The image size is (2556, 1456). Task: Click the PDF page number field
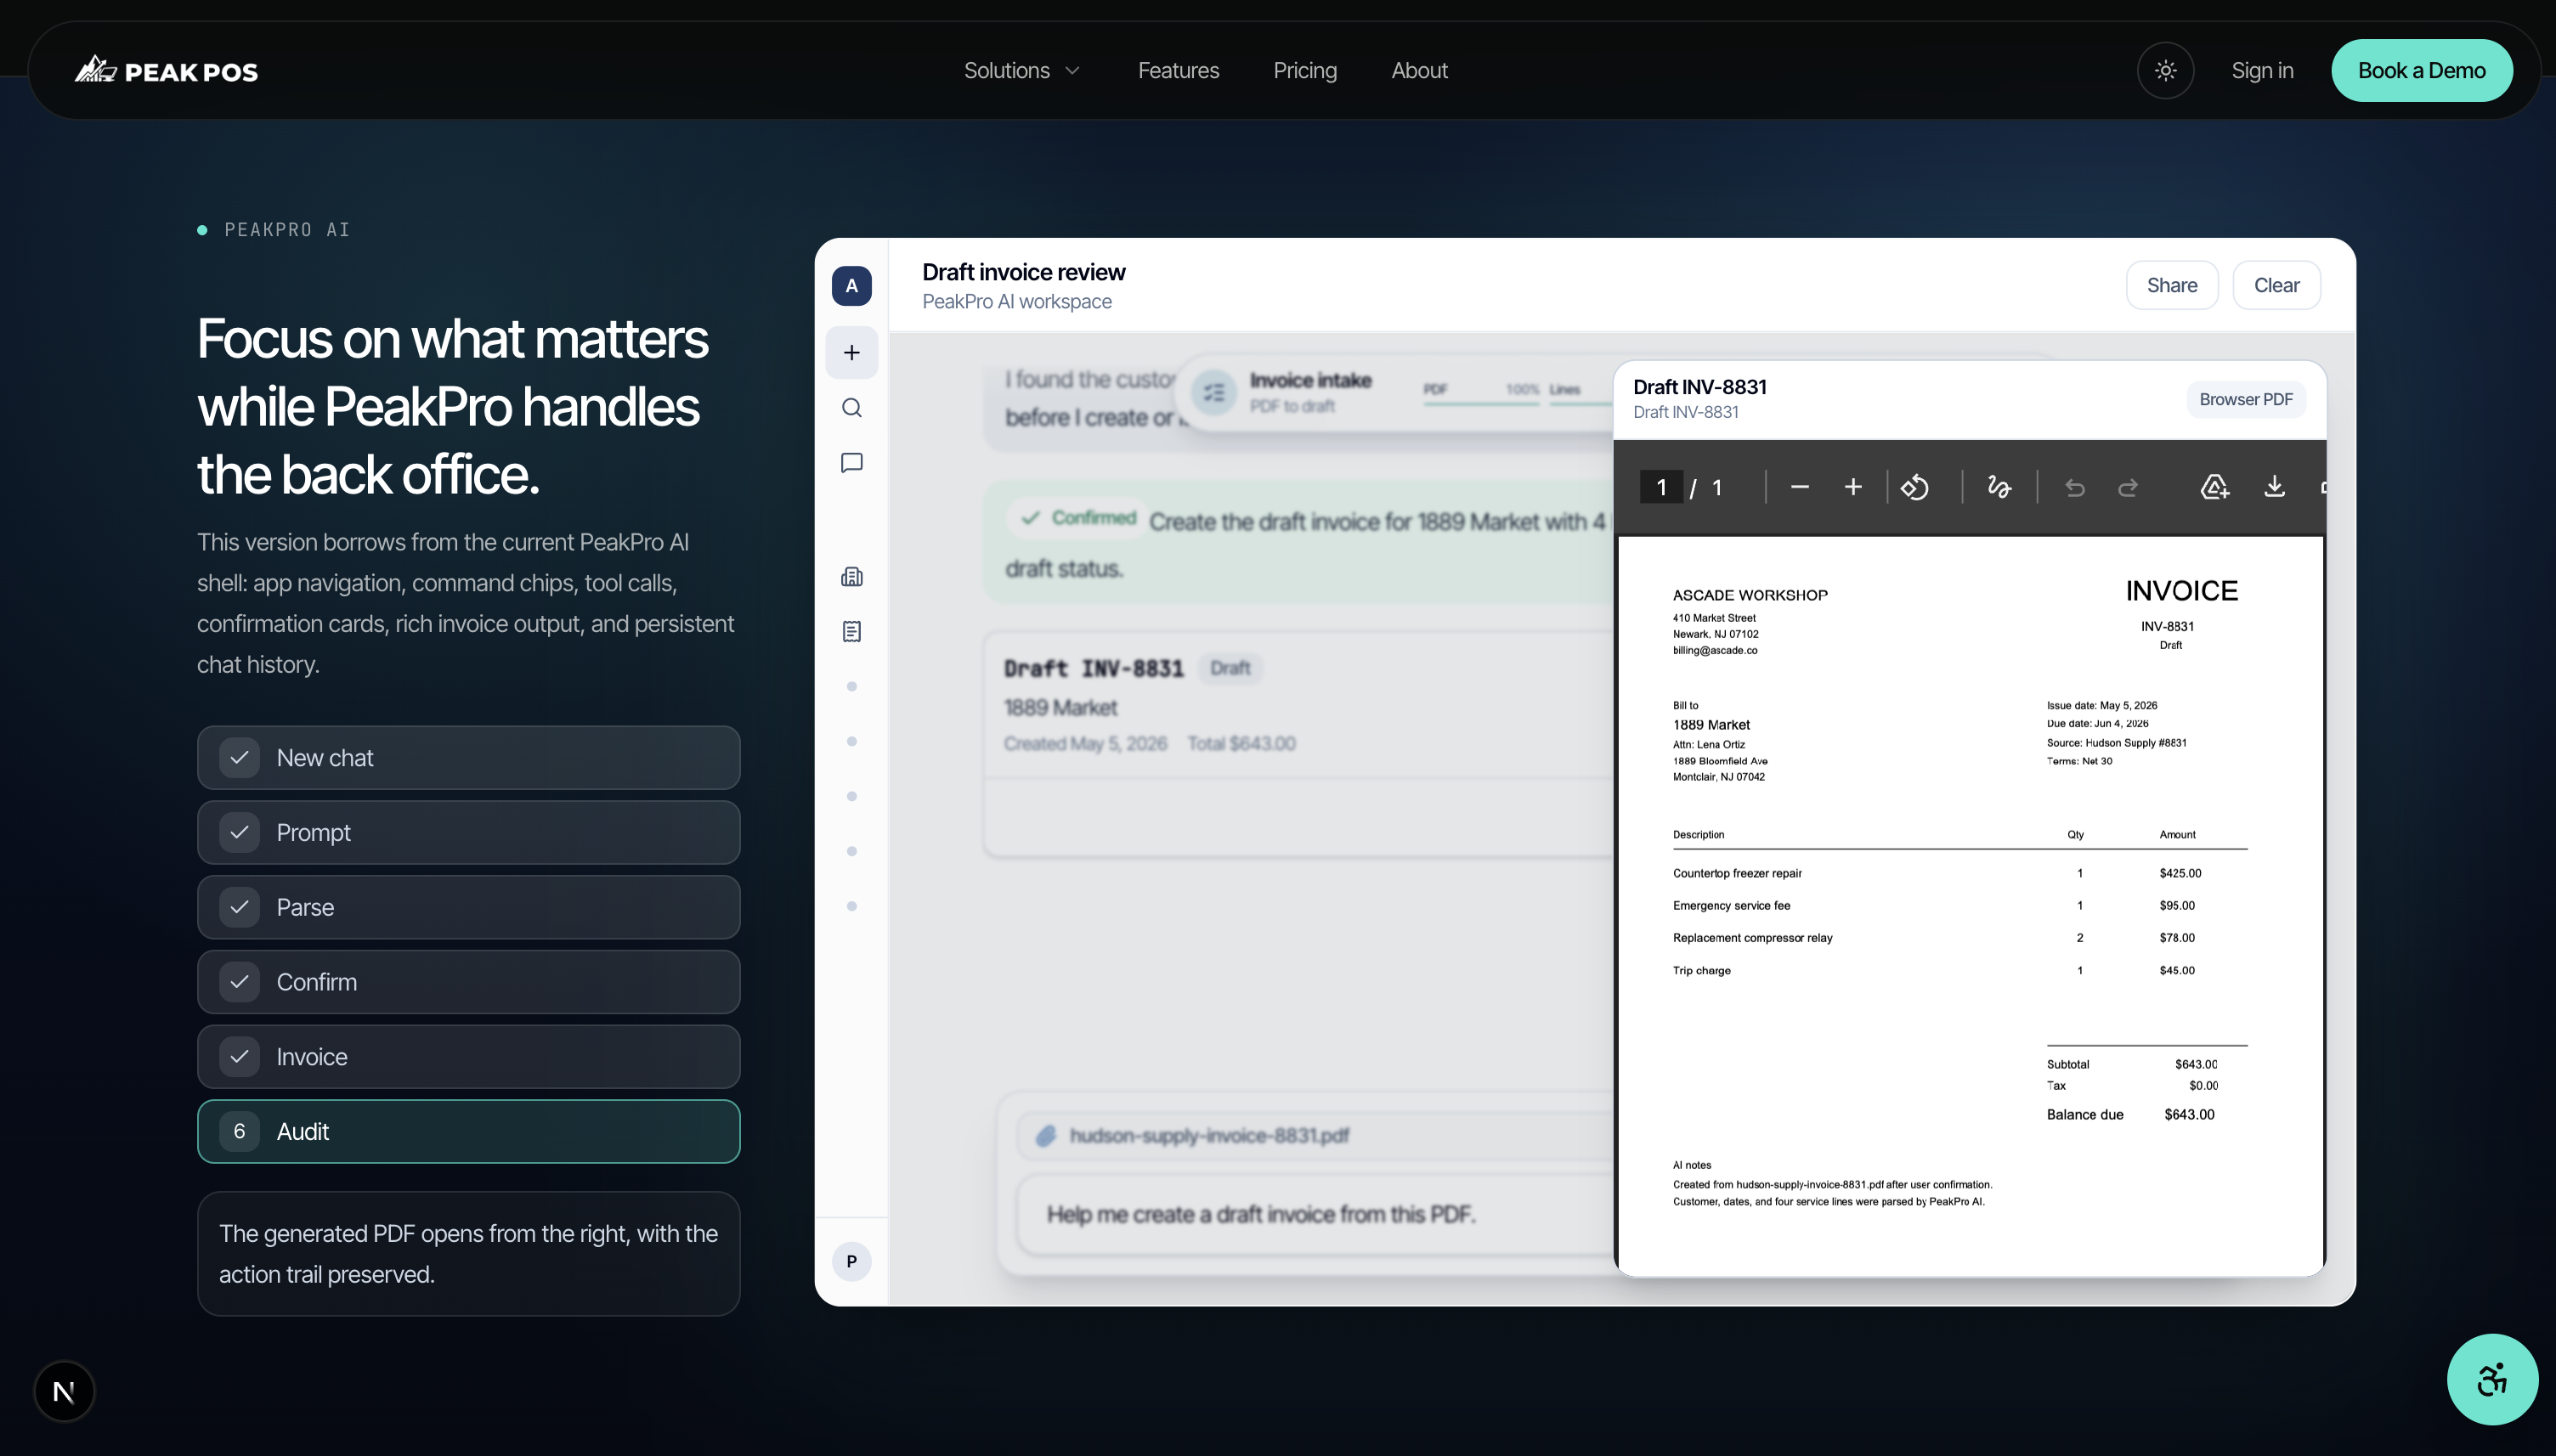pyautogui.click(x=1661, y=487)
